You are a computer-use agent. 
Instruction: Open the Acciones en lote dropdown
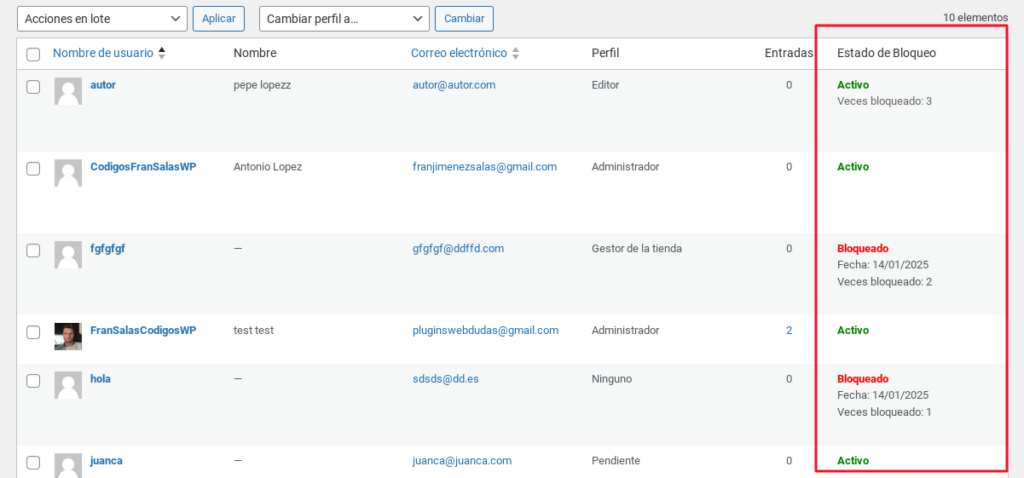click(x=102, y=19)
